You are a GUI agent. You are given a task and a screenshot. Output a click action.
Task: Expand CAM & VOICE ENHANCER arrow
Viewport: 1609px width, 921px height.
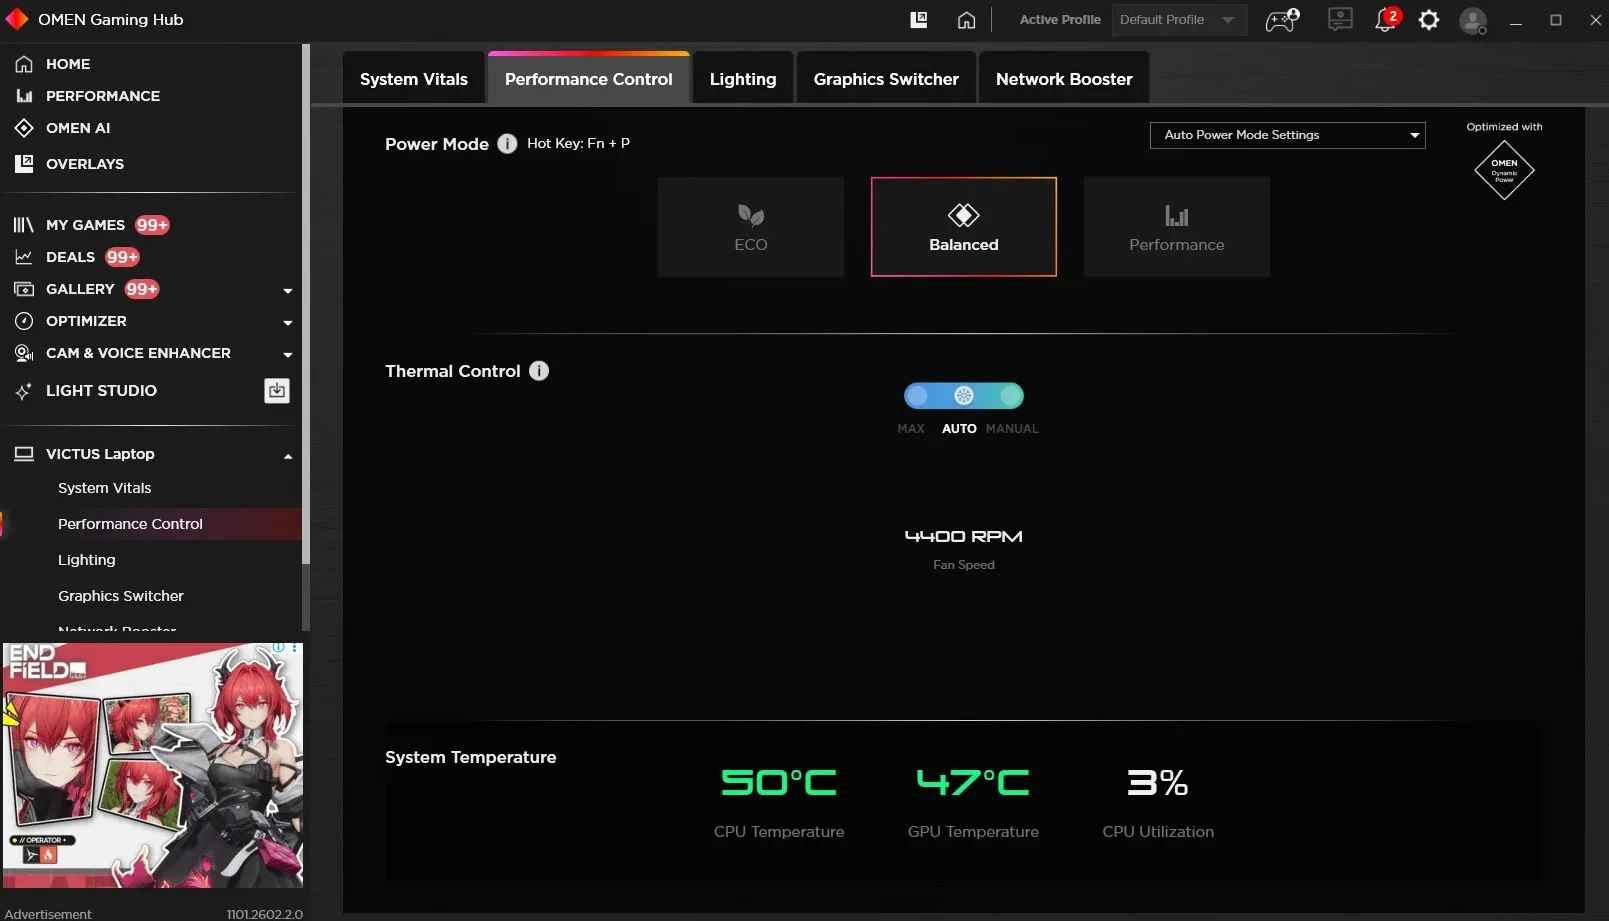point(288,355)
